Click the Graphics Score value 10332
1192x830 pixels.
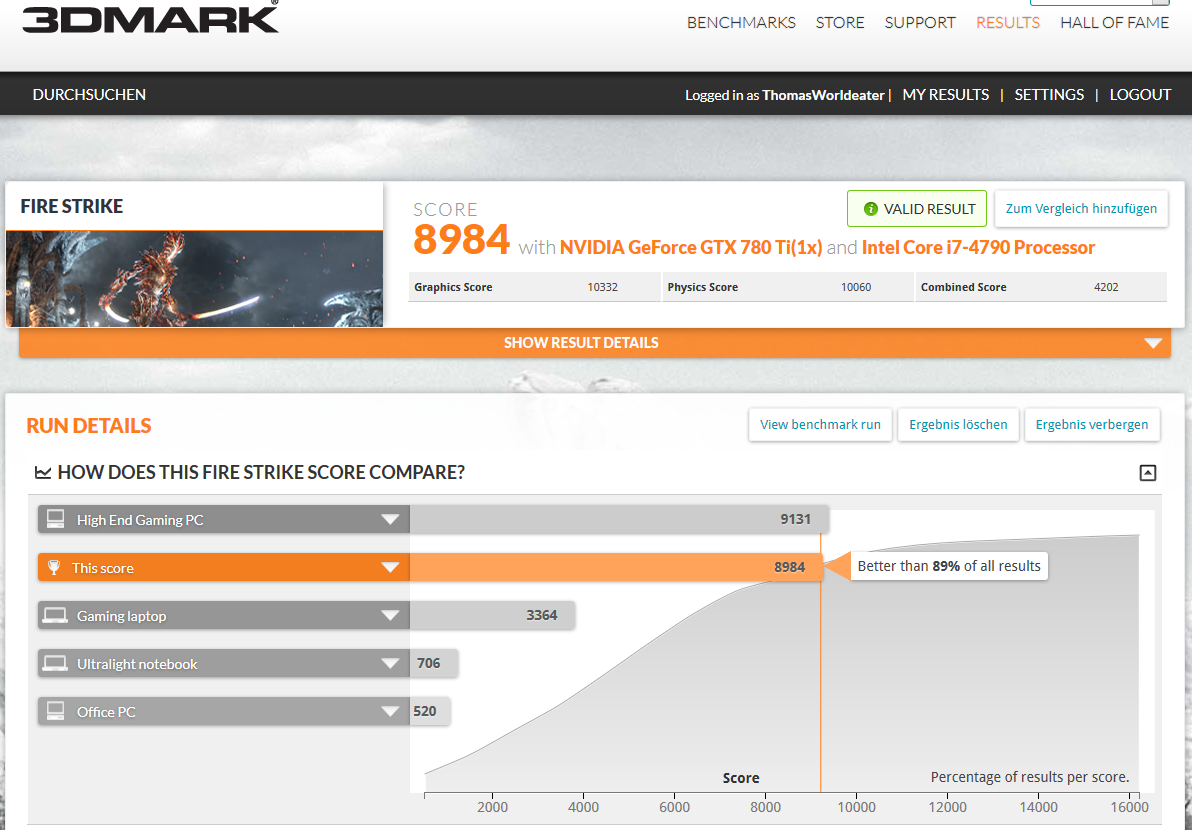click(x=602, y=287)
